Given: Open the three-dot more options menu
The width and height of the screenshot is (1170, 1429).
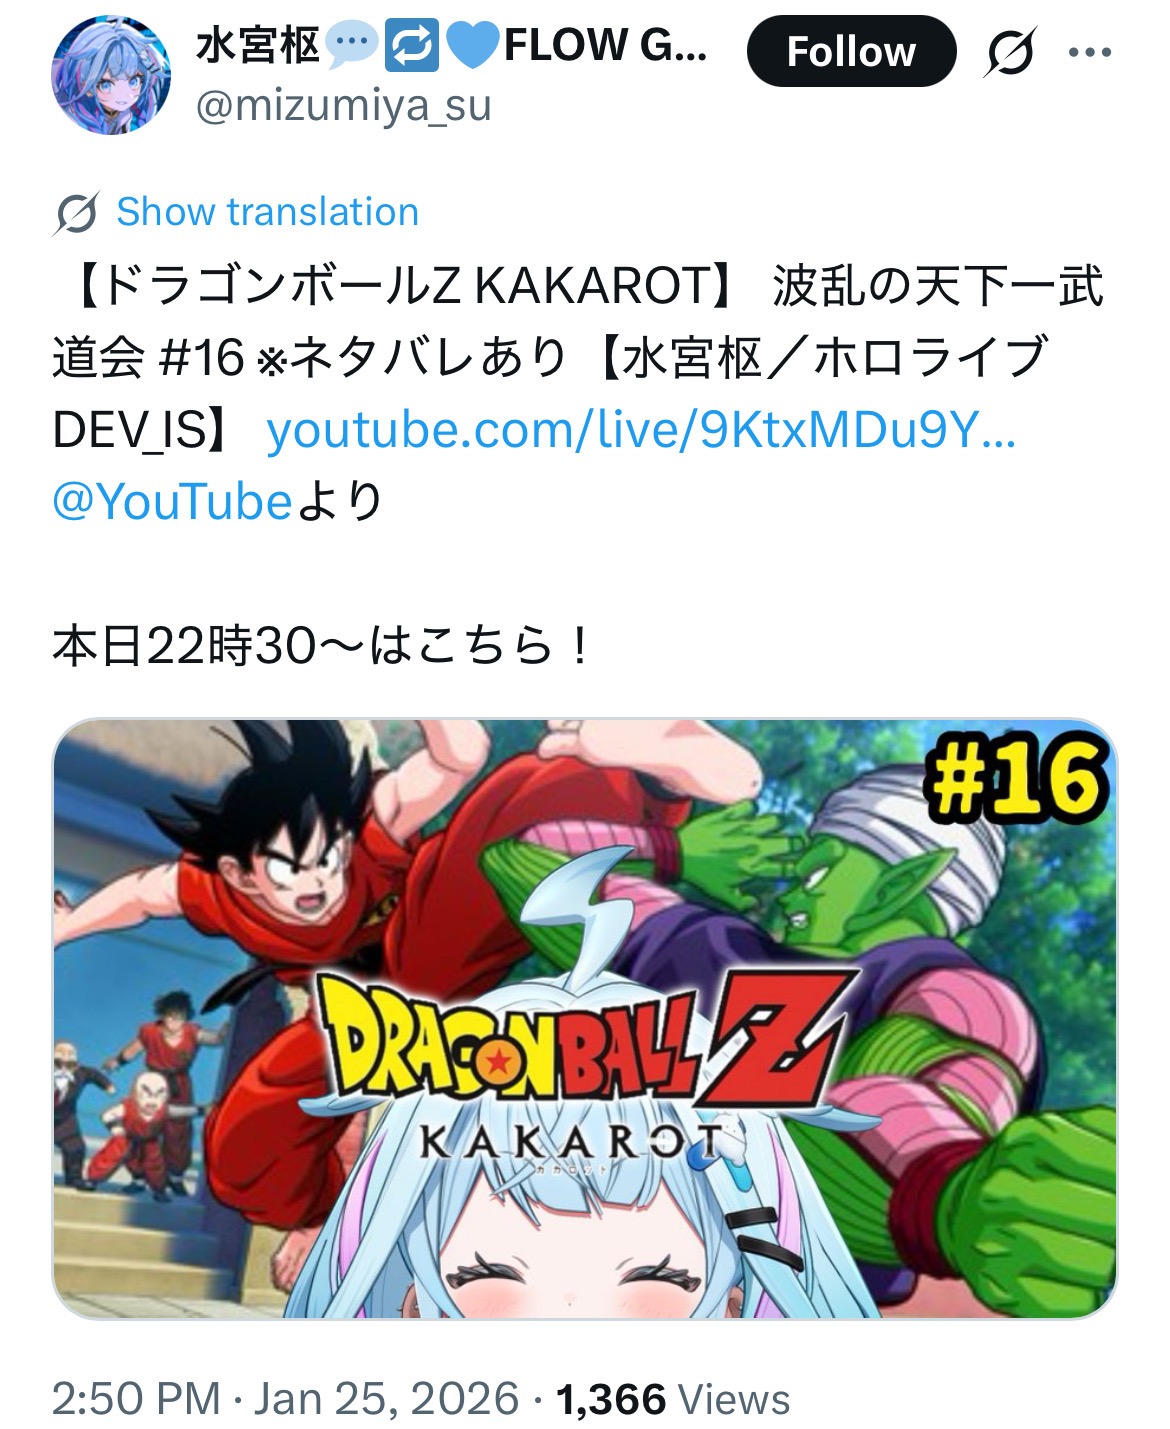Looking at the screenshot, I should click(1089, 52).
